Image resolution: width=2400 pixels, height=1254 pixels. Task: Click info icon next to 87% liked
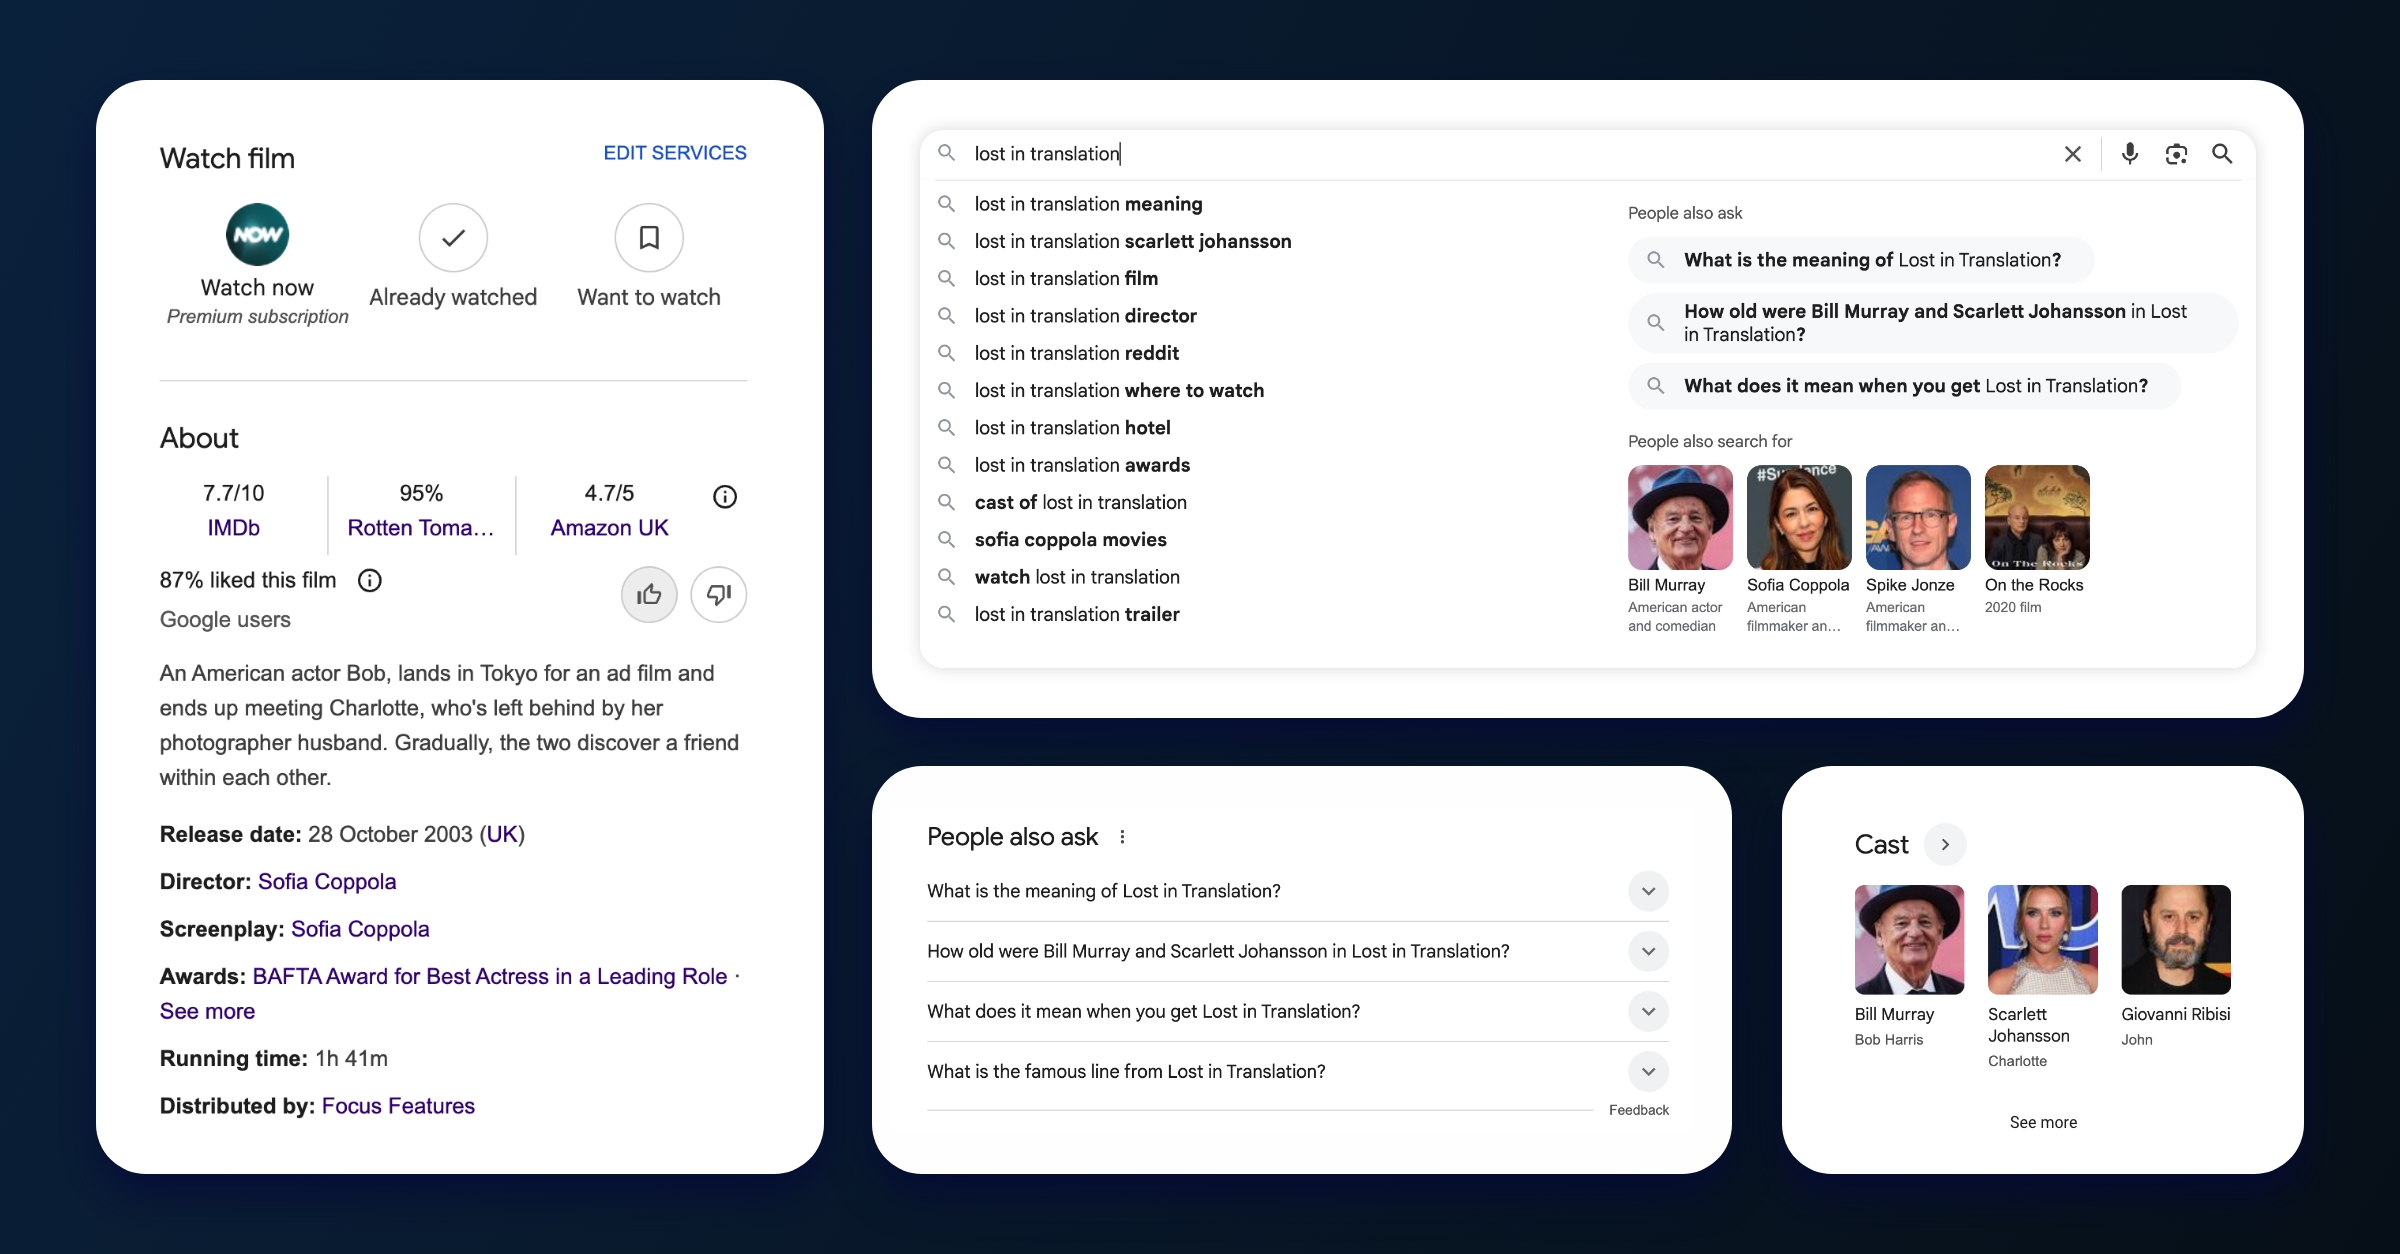pos(370,580)
